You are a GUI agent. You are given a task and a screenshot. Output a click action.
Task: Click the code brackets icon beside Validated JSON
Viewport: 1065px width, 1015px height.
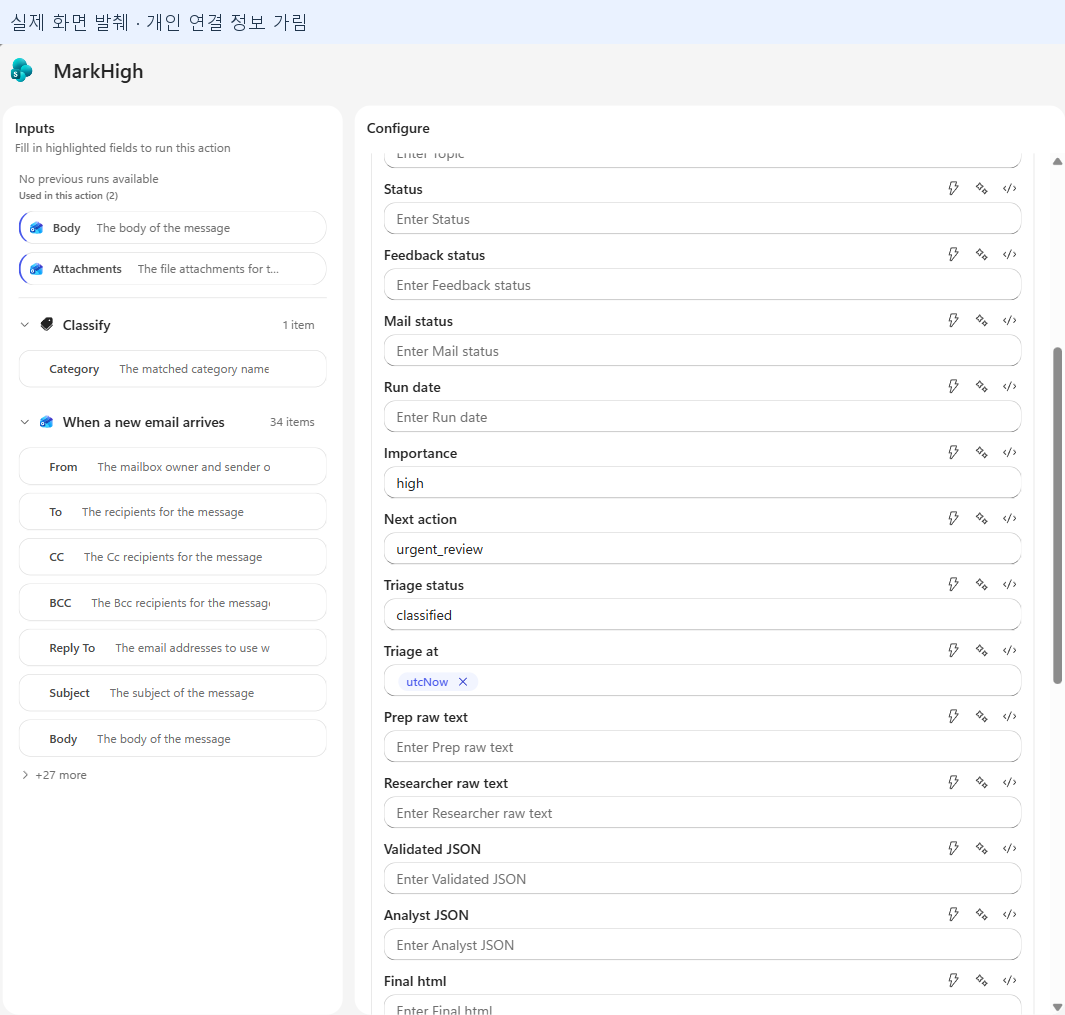click(1009, 848)
